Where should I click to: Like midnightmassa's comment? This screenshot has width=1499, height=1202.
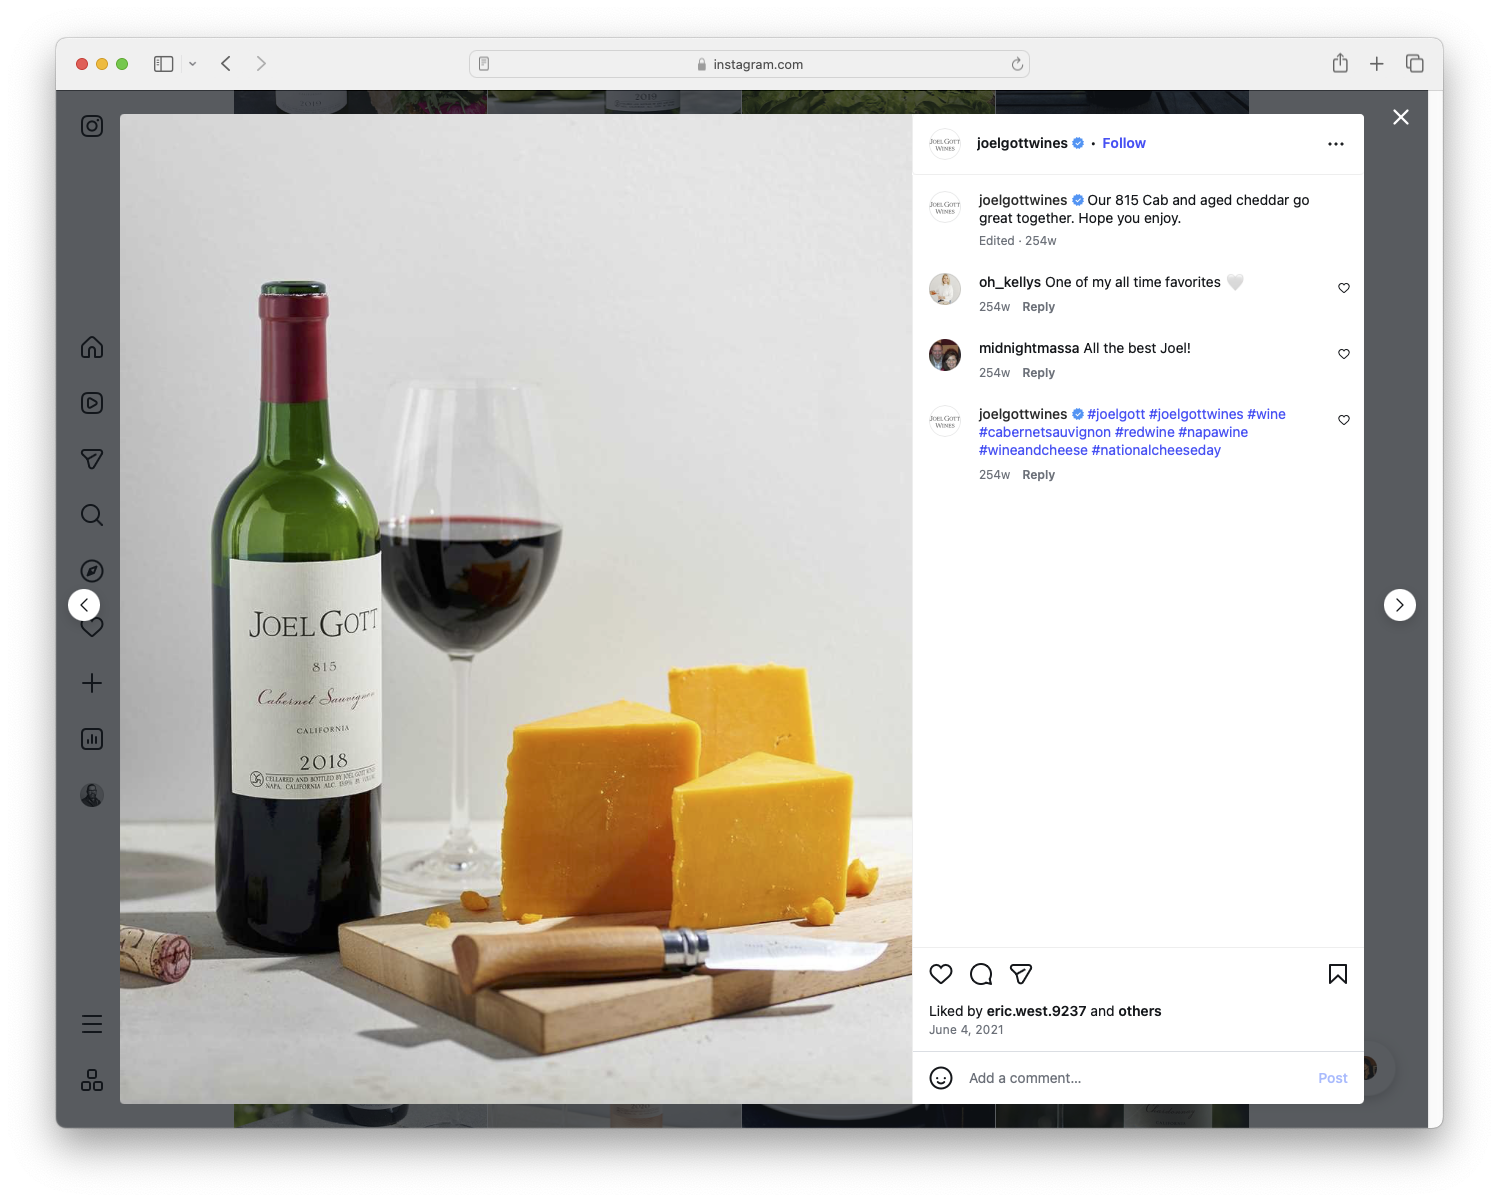(1344, 354)
